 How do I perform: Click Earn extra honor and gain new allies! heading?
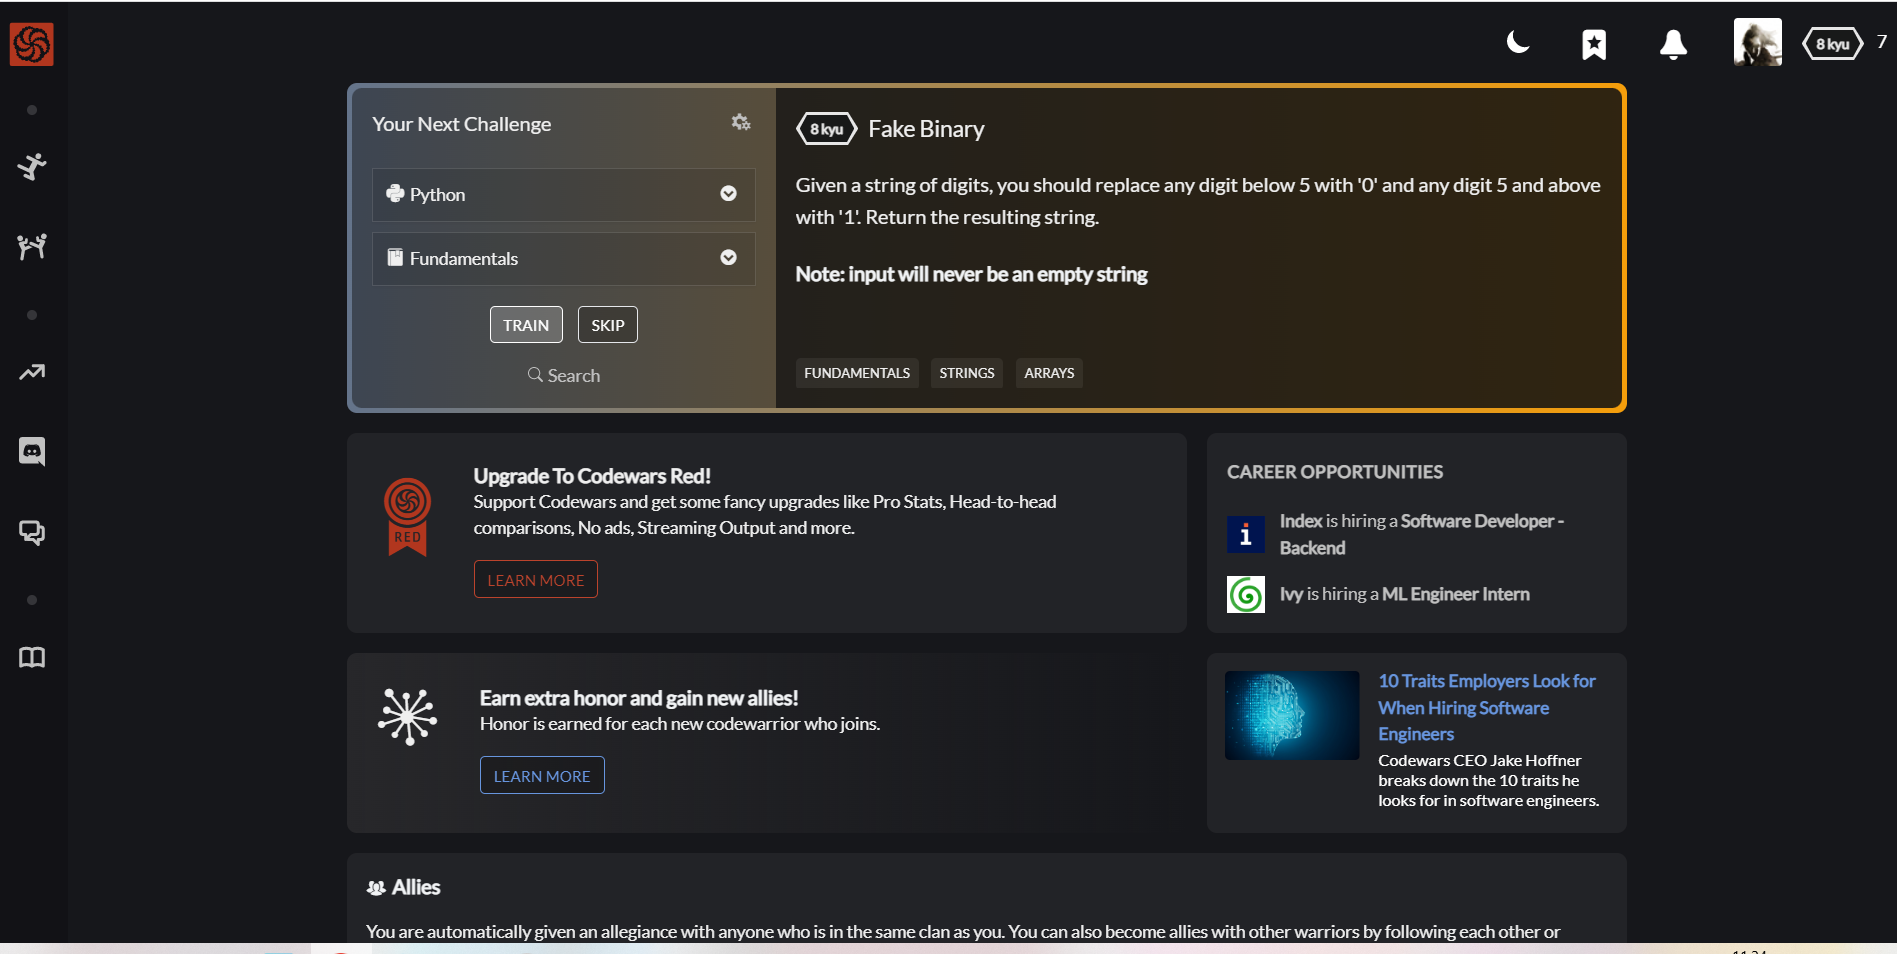click(x=639, y=698)
